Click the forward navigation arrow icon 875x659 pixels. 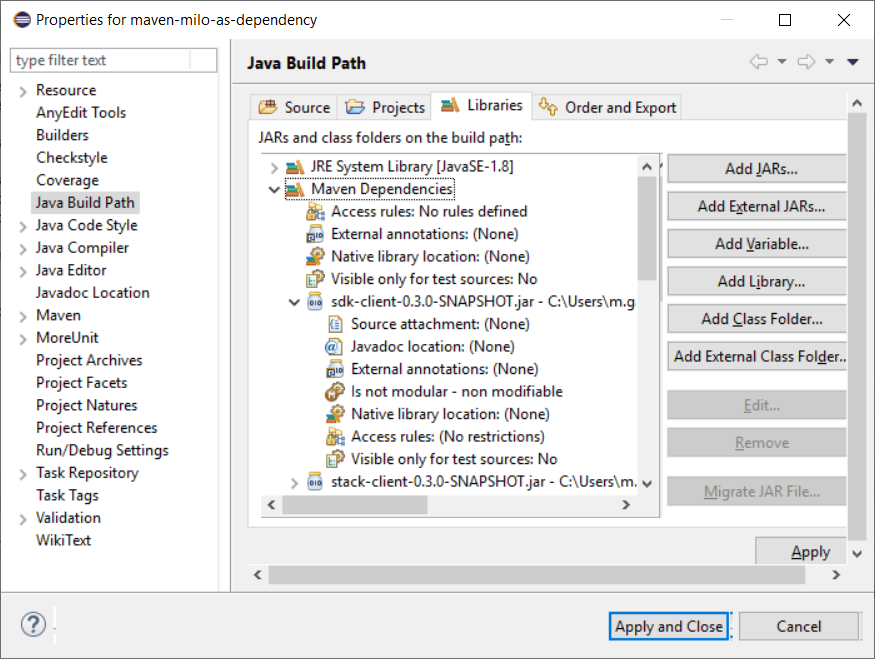coord(806,61)
